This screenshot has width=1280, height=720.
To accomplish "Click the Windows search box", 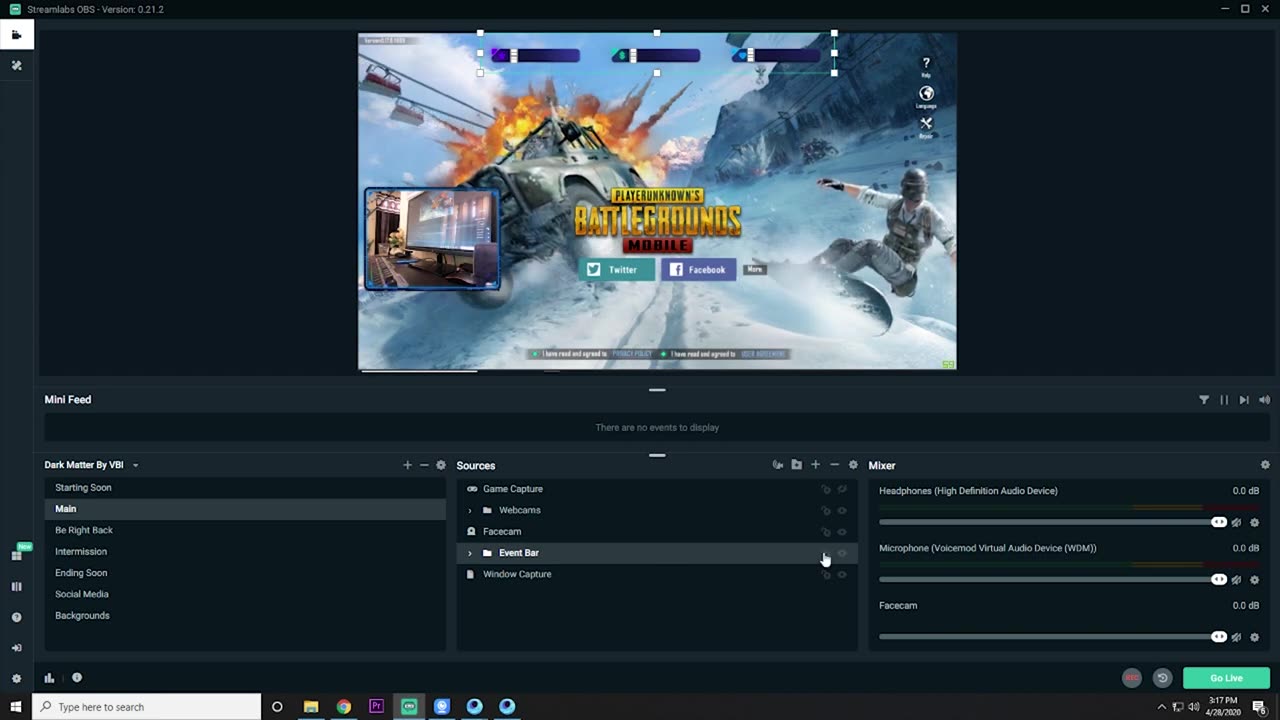I will click(x=147, y=707).
